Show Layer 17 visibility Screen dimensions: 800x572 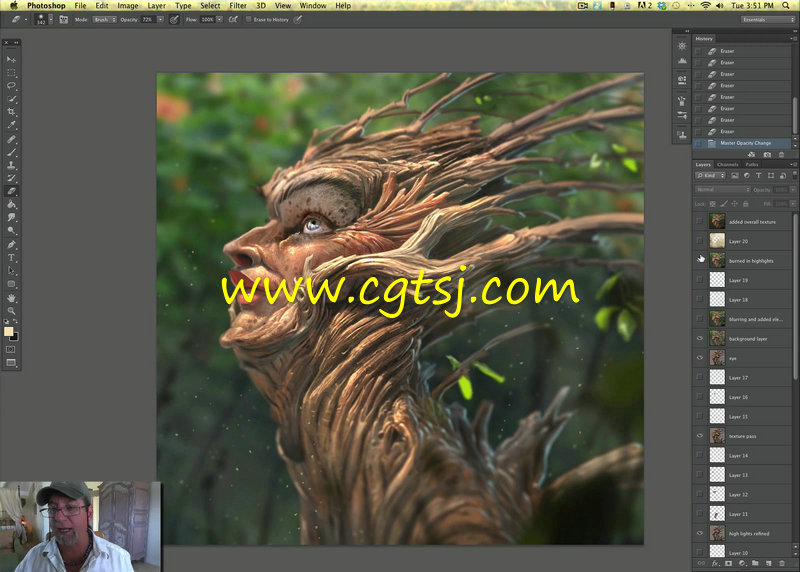click(x=700, y=378)
